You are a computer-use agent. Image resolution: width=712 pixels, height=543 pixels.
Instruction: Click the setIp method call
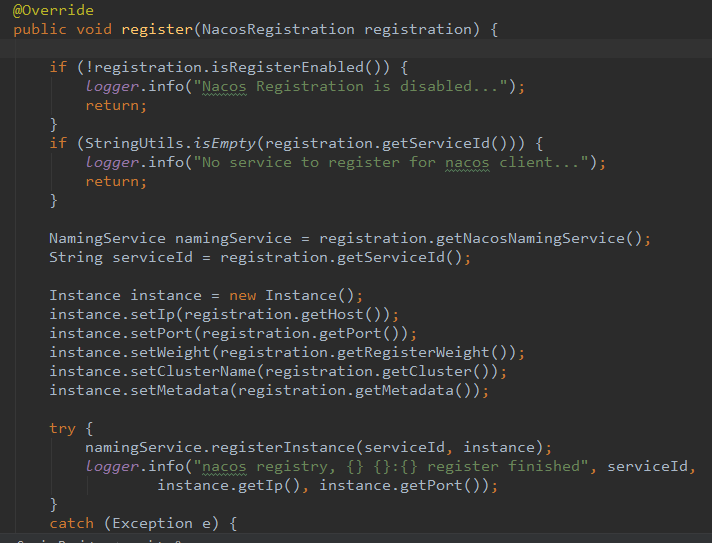click(x=153, y=315)
